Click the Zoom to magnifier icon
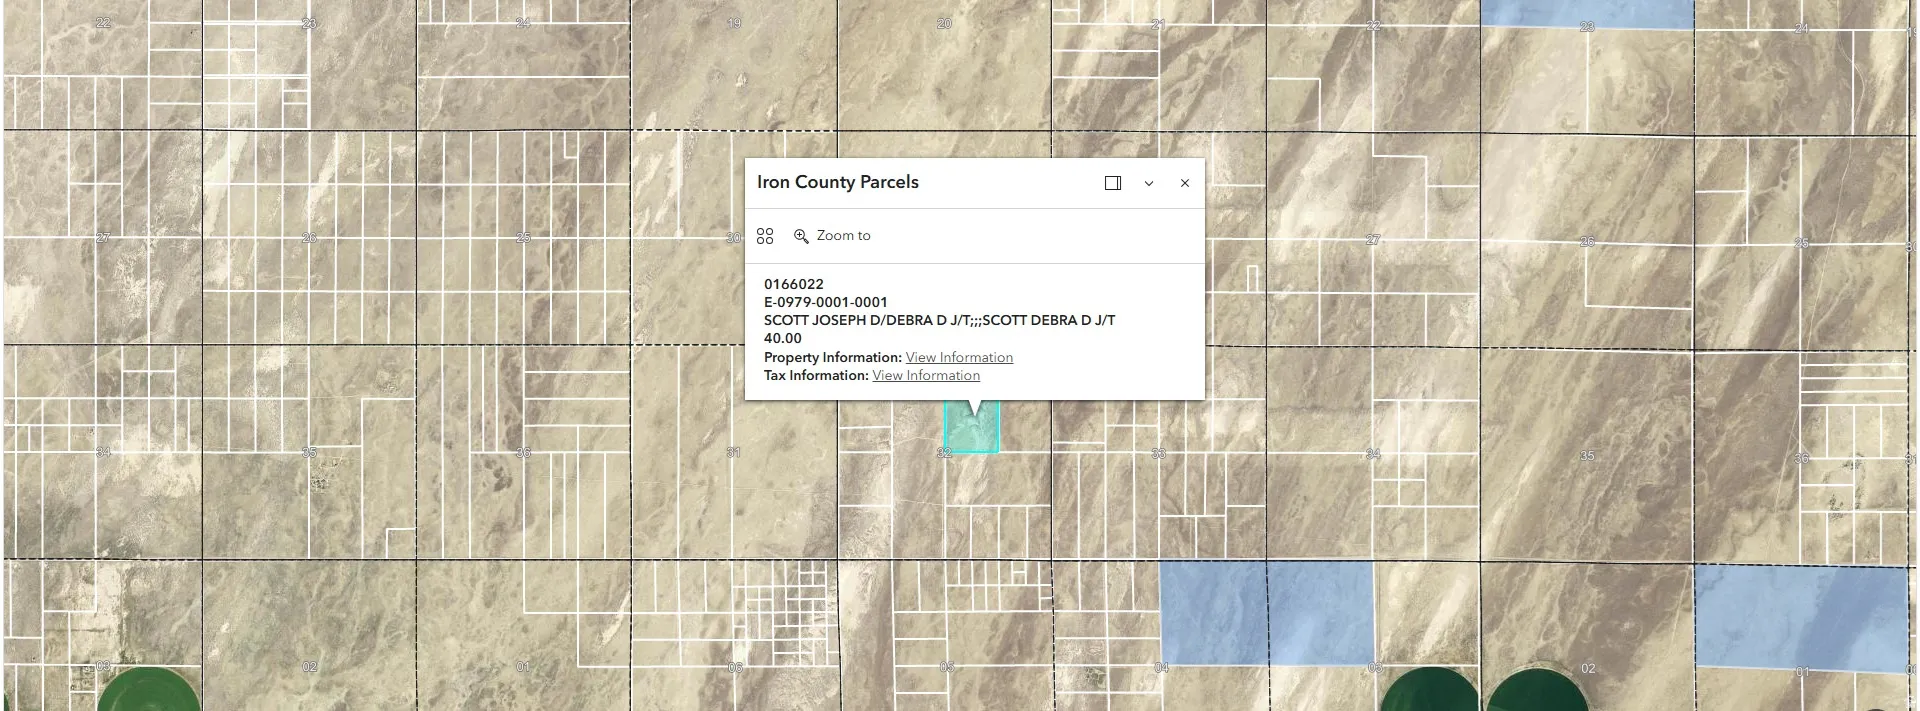1920x711 pixels. coord(801,236)
